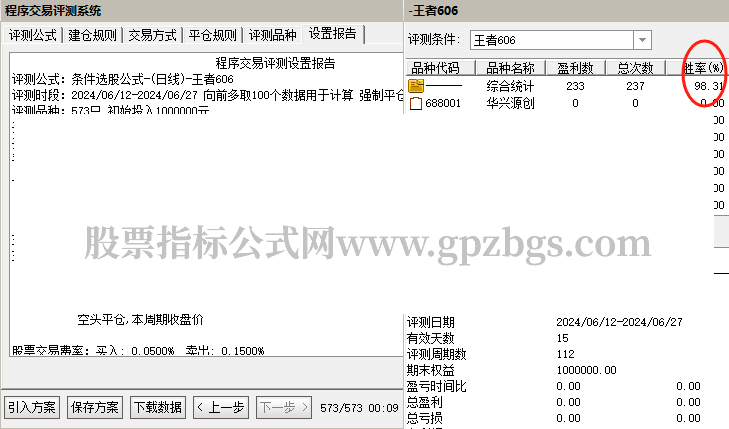Sort by the 品种名称 column header
Image resolution: width=729 pixels, height=429 pixels.
coord(510,68)
